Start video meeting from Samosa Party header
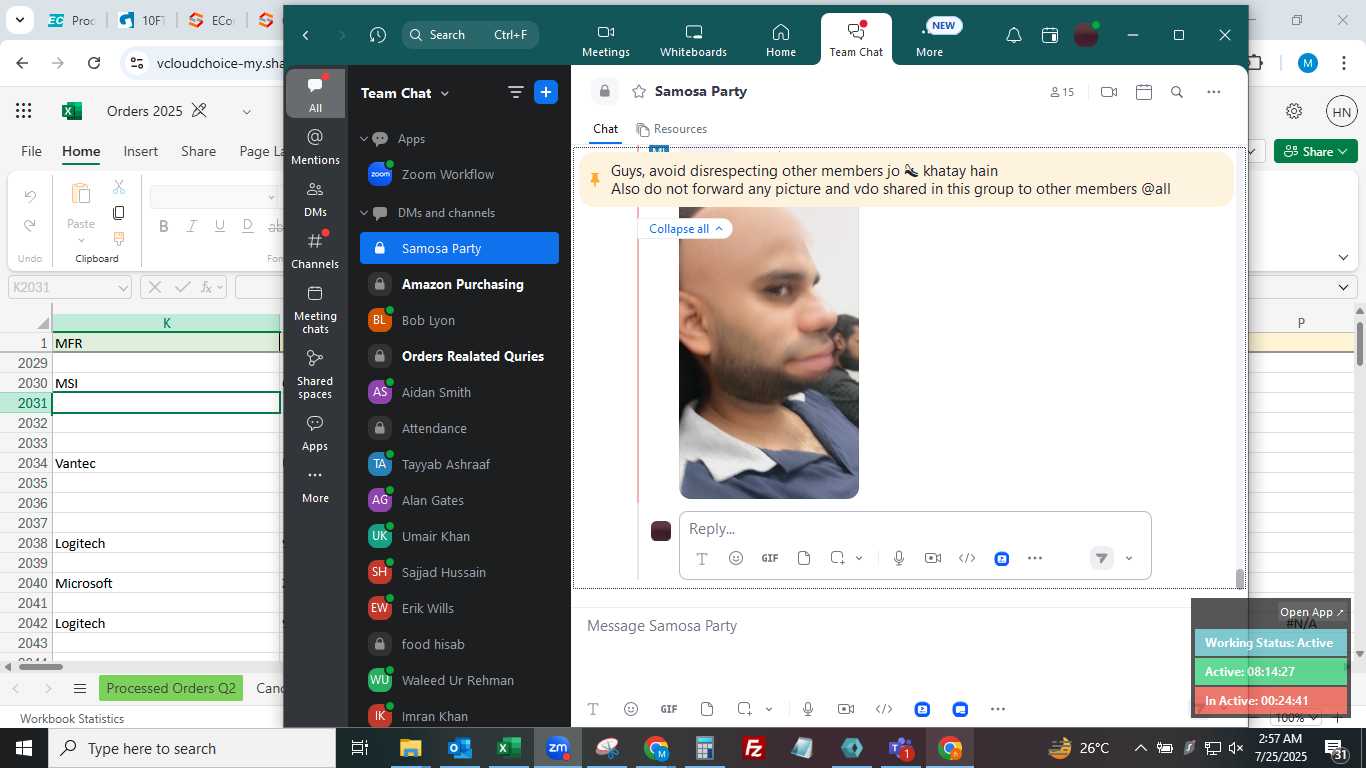The height and width of the screenshot is (768, 1366). point(1108,92)
